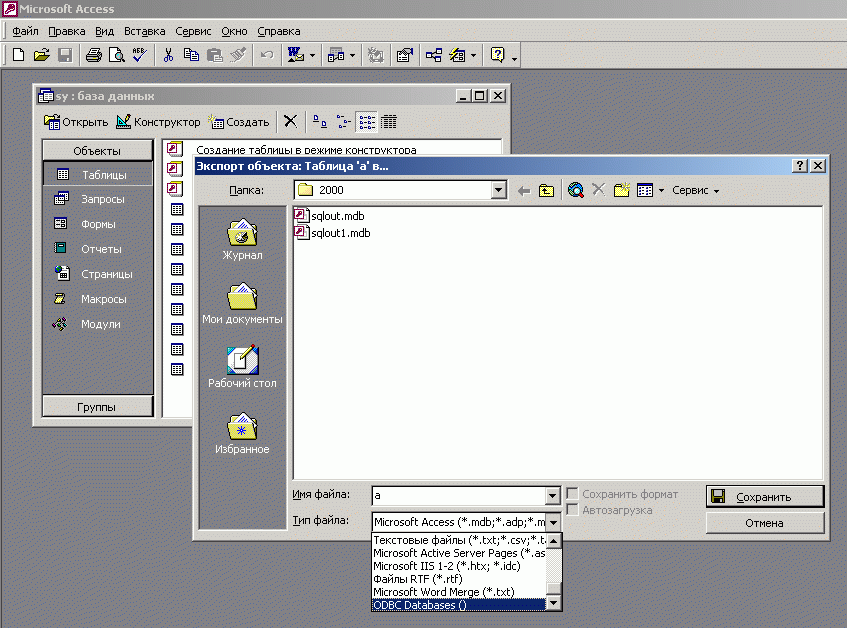This screenshot has width=847, height=628.
Task: Switch to Large Icons view in database window
Action: [x=320, y=121]
